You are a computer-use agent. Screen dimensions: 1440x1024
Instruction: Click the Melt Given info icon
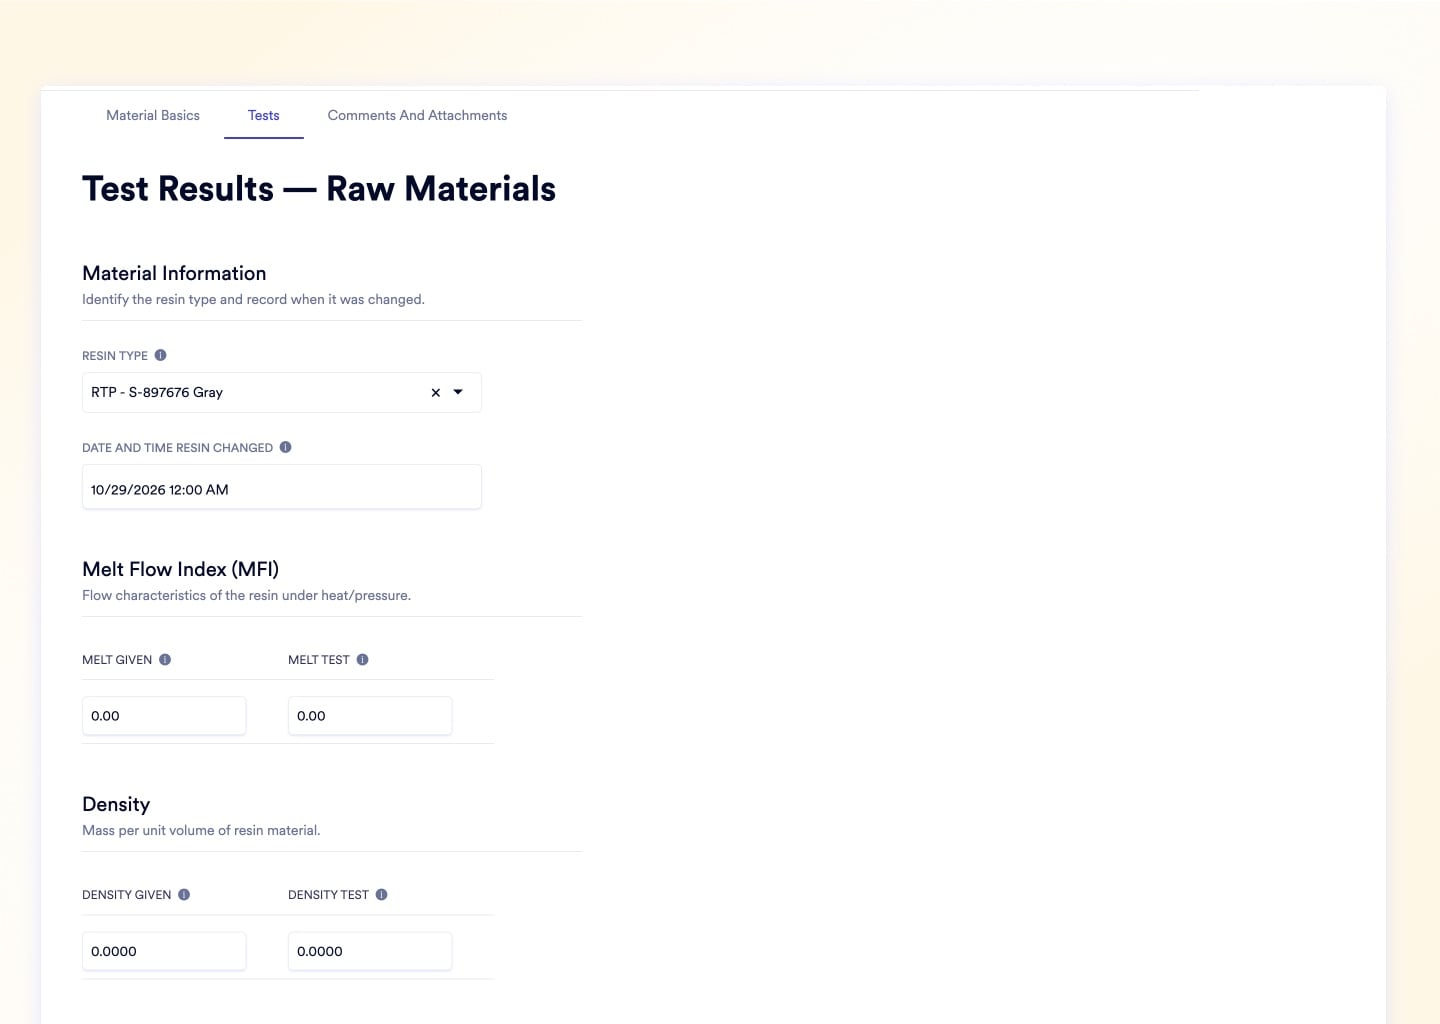[x=165, y=659]
